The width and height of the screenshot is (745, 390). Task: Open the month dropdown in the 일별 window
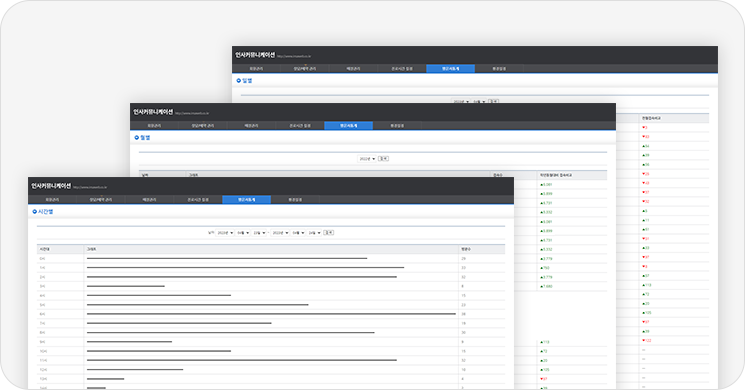pos(479,101)
